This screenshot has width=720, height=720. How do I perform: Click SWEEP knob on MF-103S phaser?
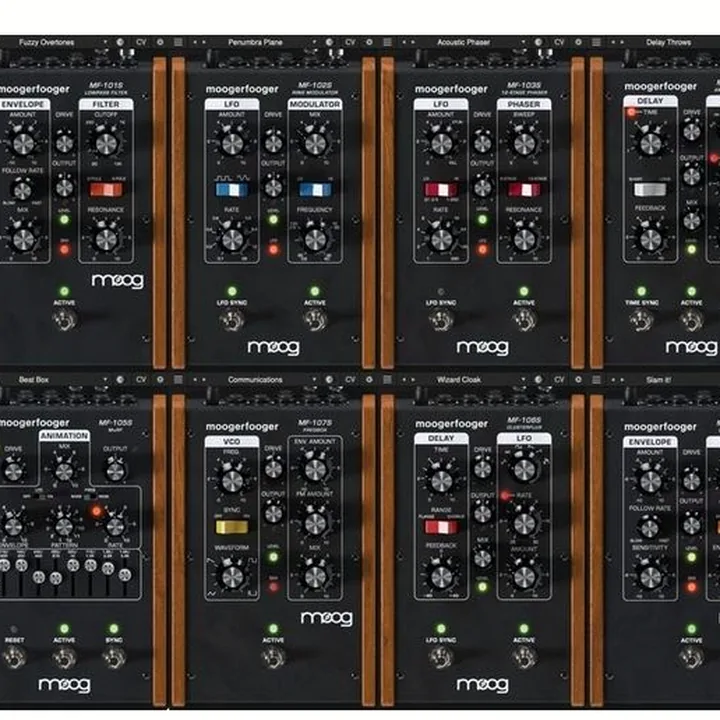click(524, 144)
